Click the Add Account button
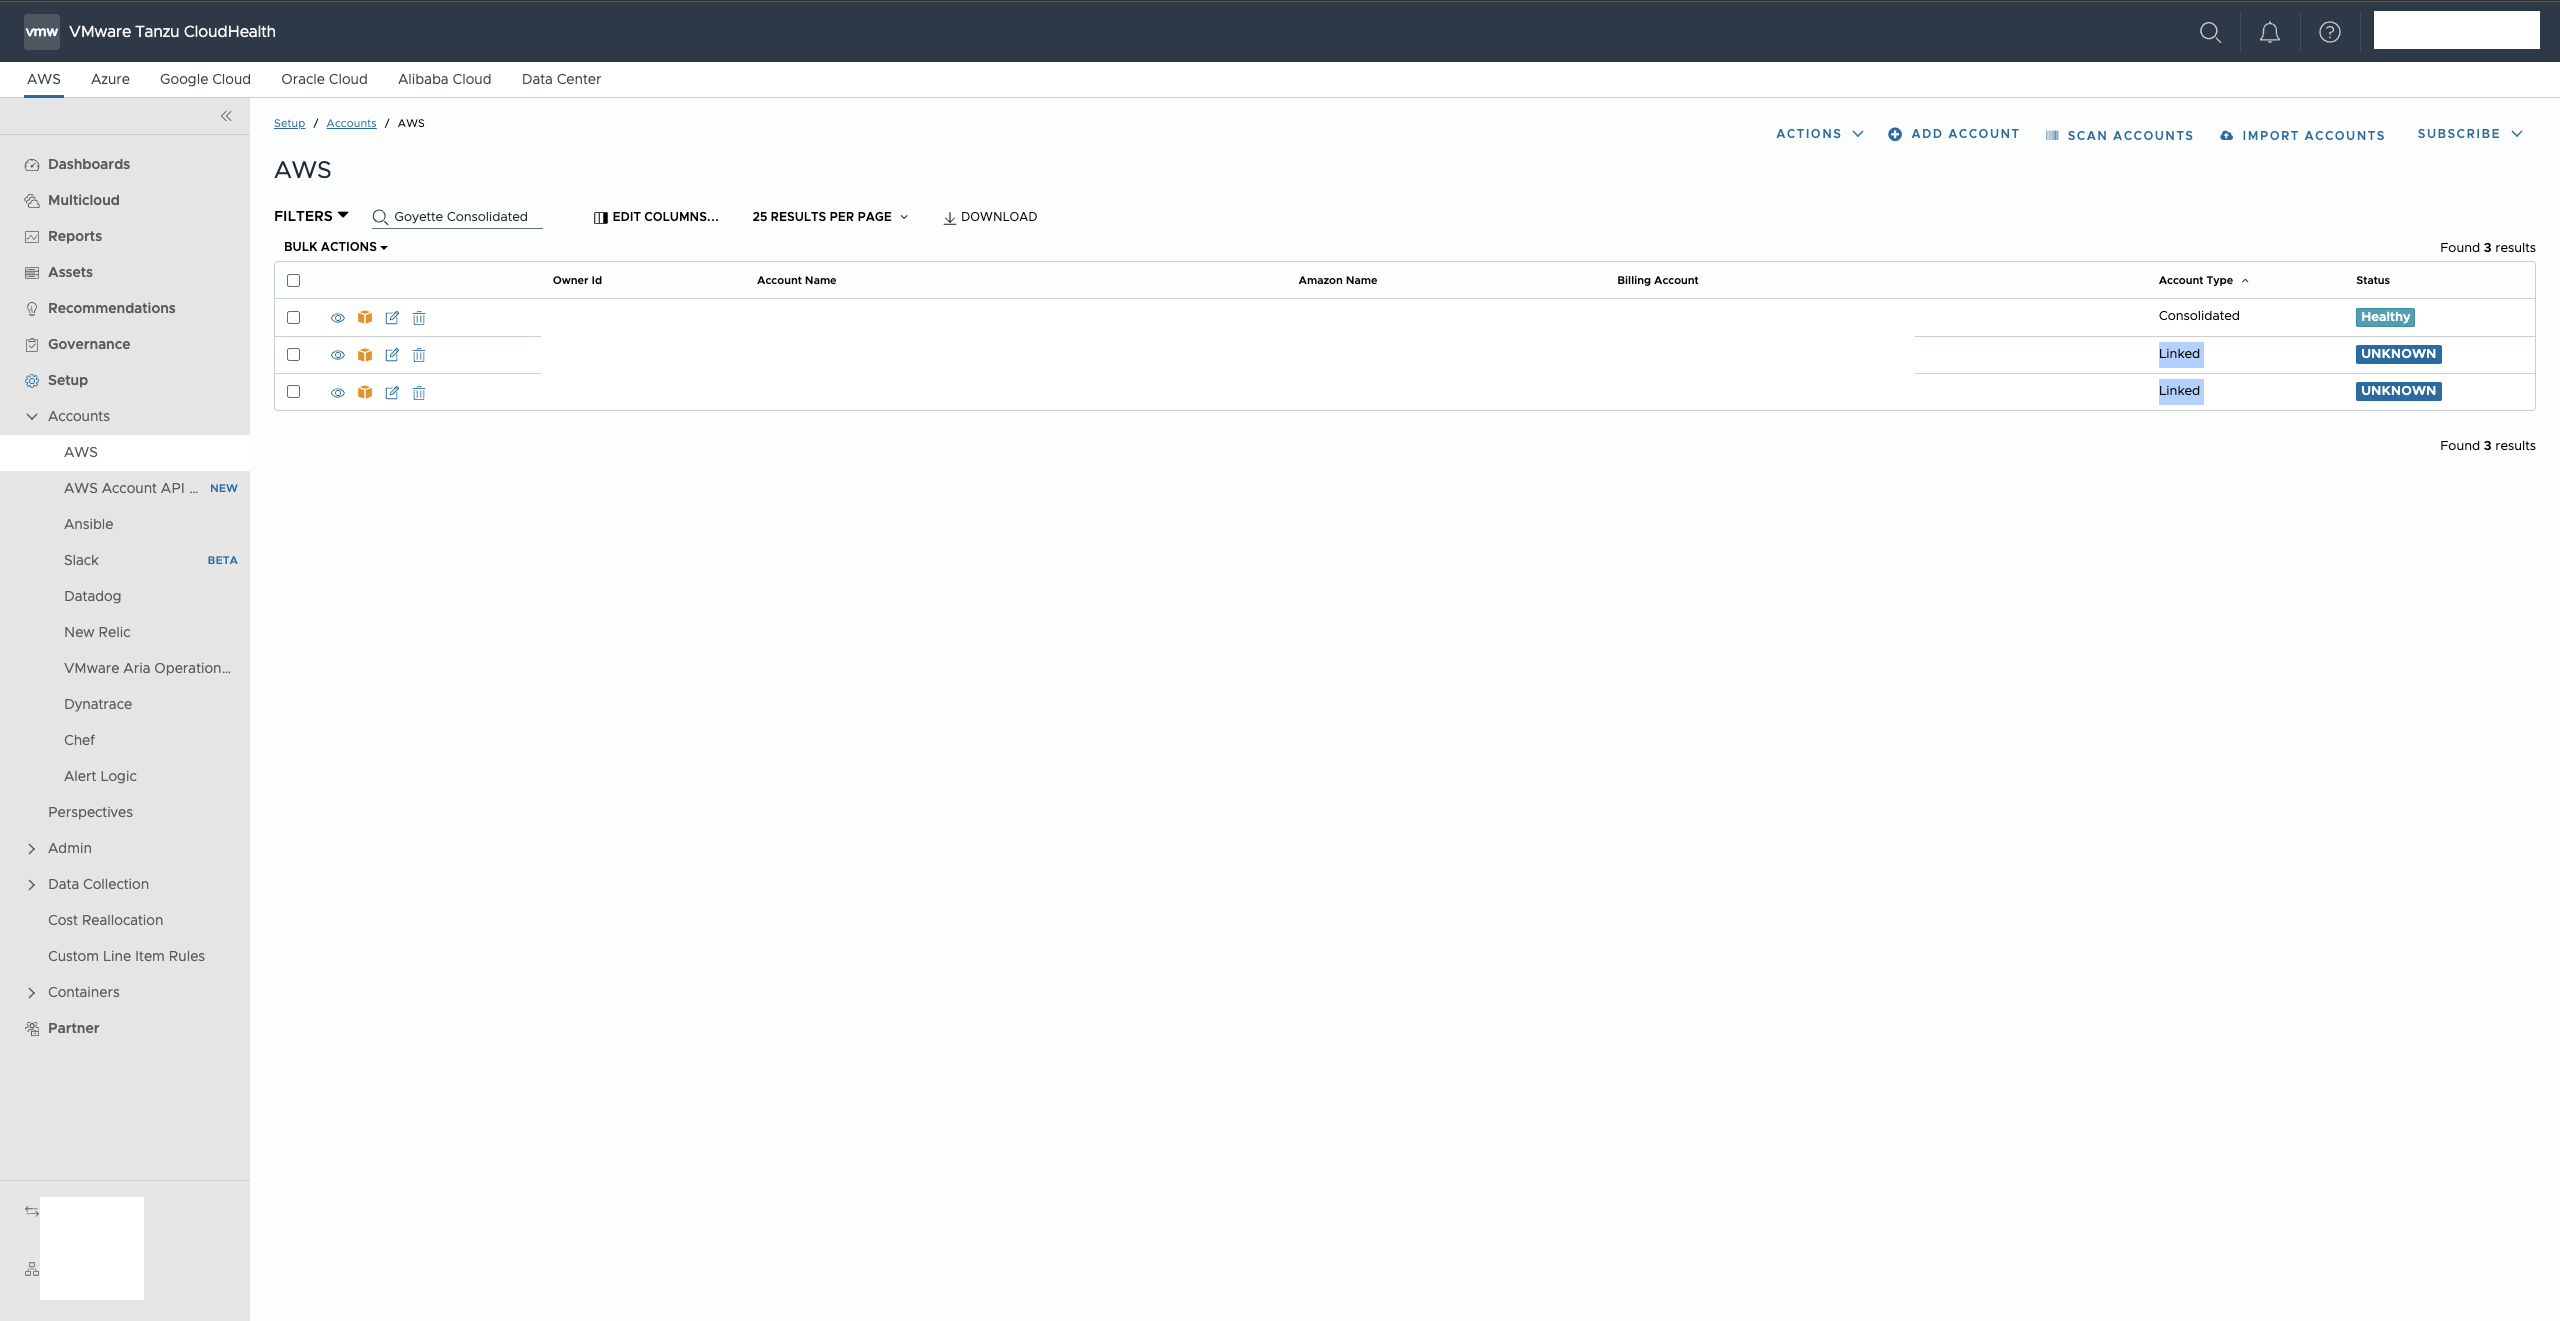 pos(1953,134)
